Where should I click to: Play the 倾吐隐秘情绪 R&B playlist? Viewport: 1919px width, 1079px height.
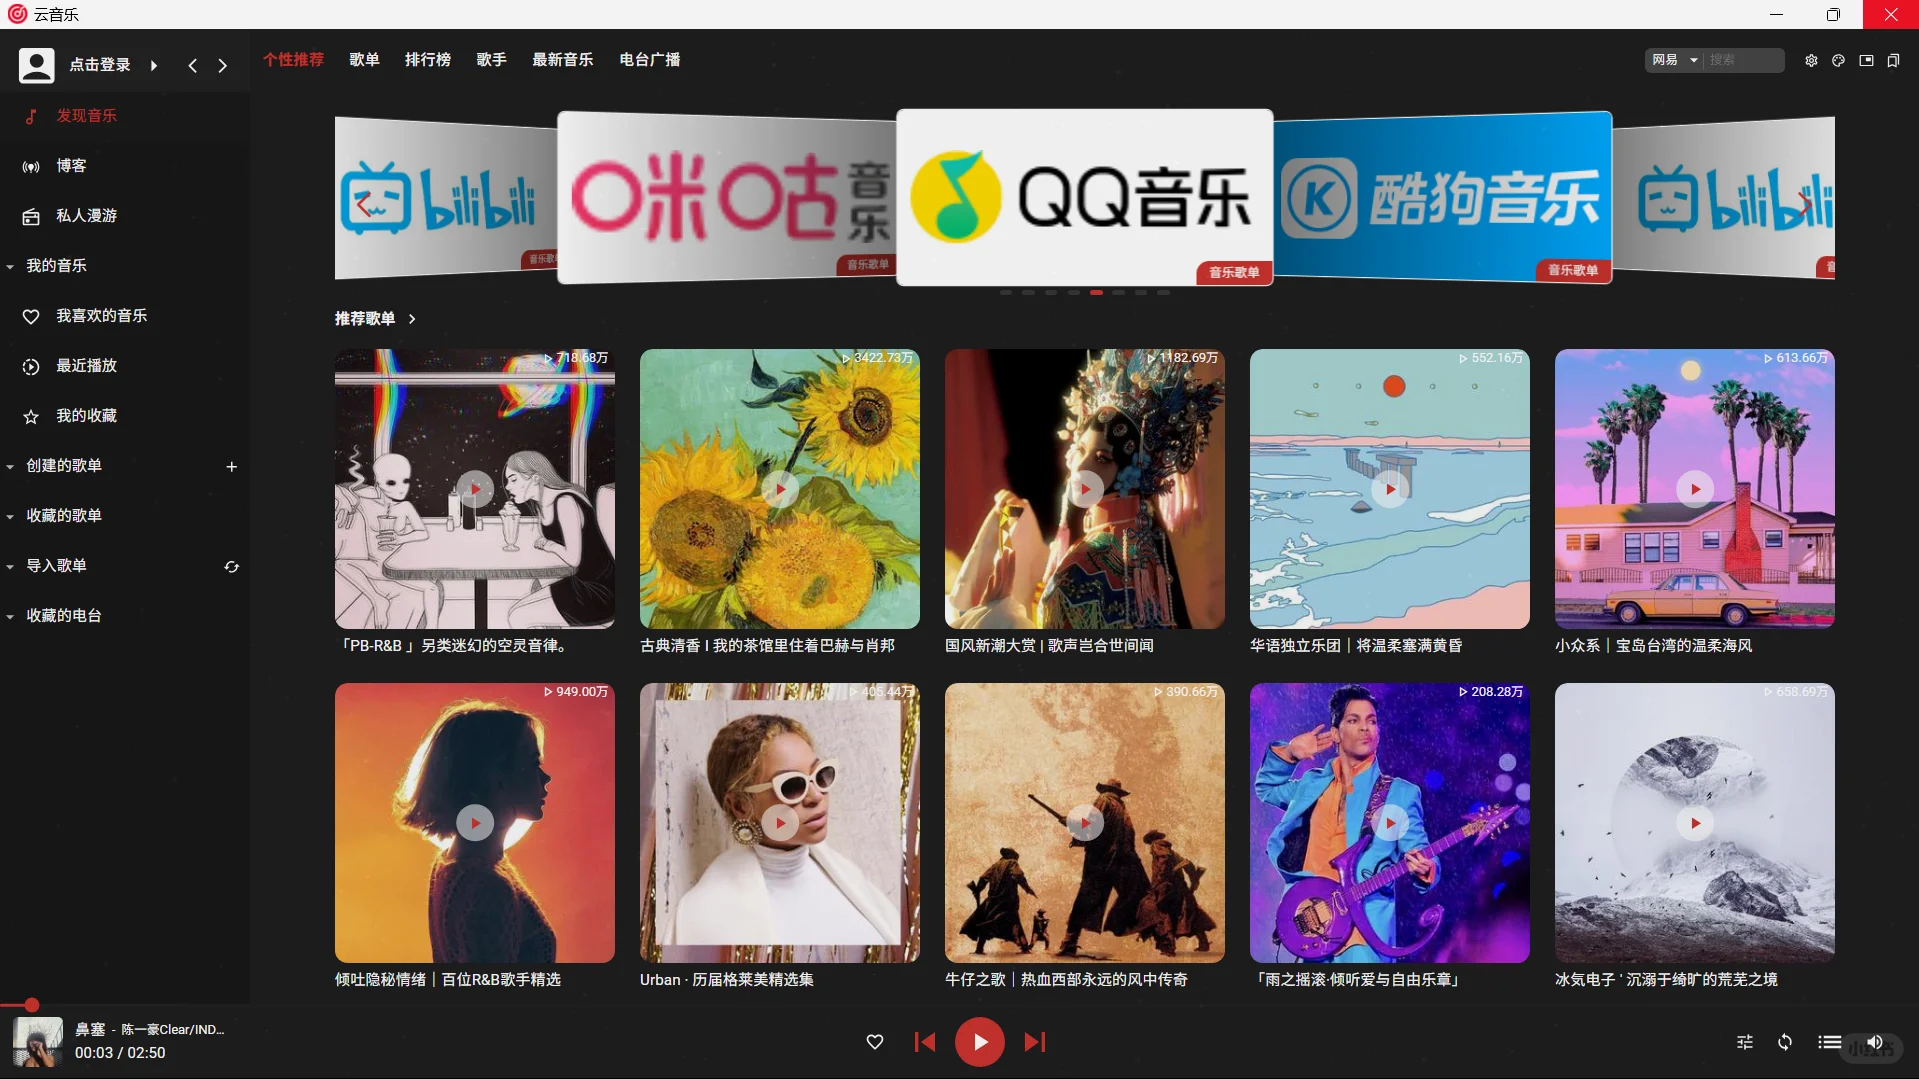click(475, 823)
